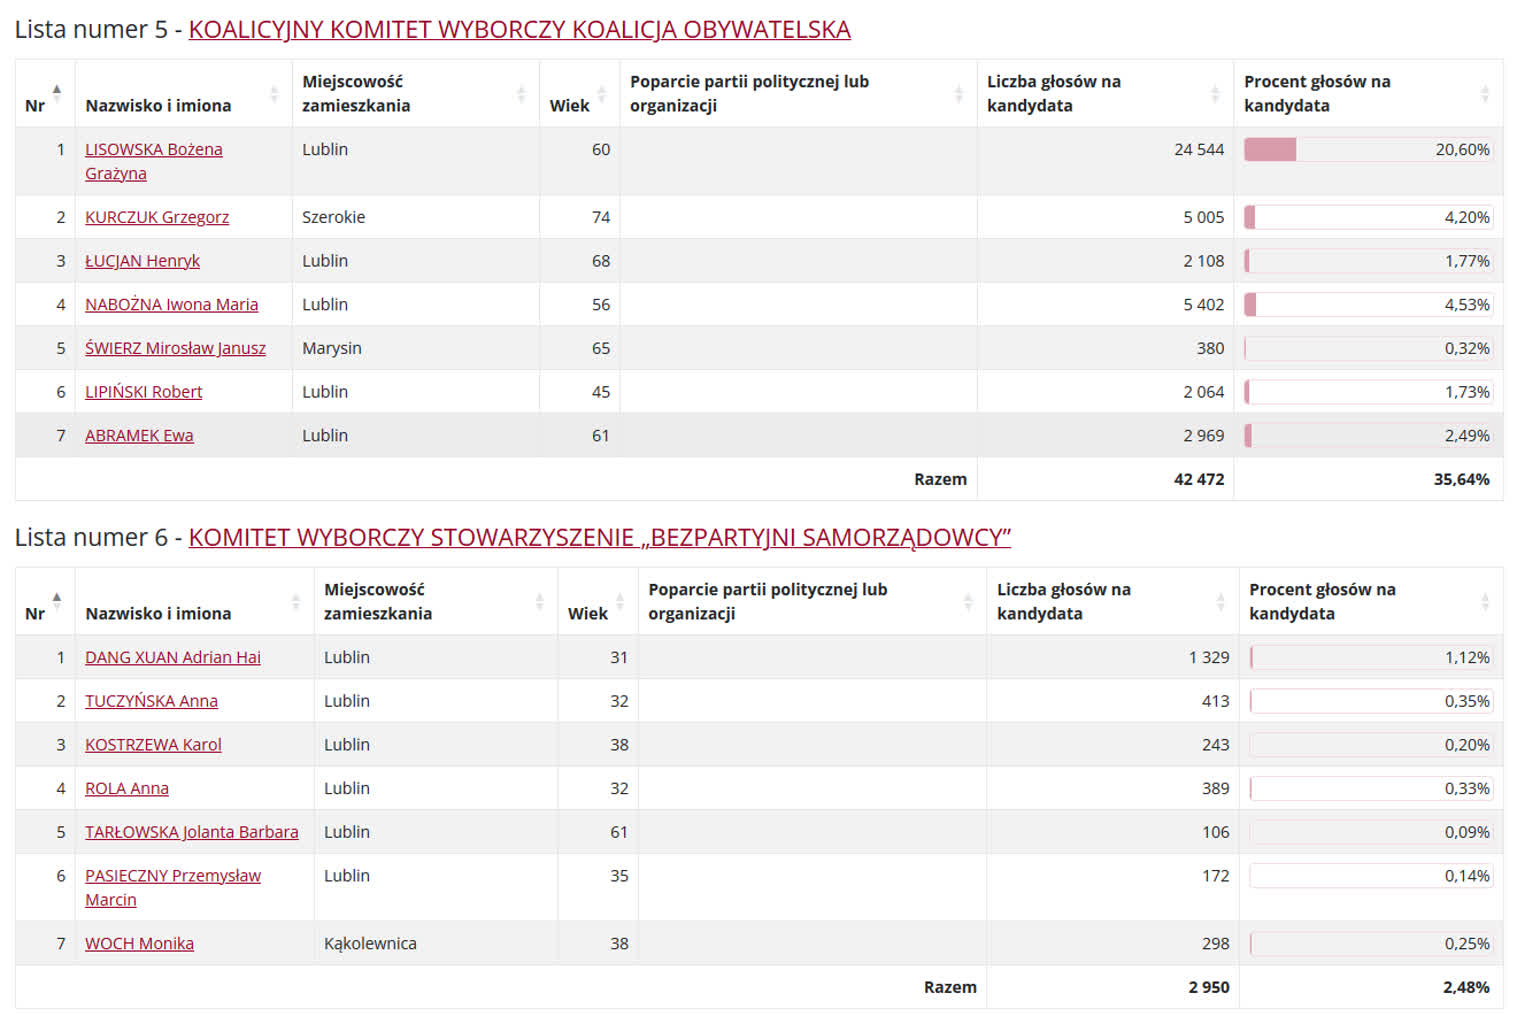Expand sort chevron on list 5 Procent głosów

coord(1483,94)
